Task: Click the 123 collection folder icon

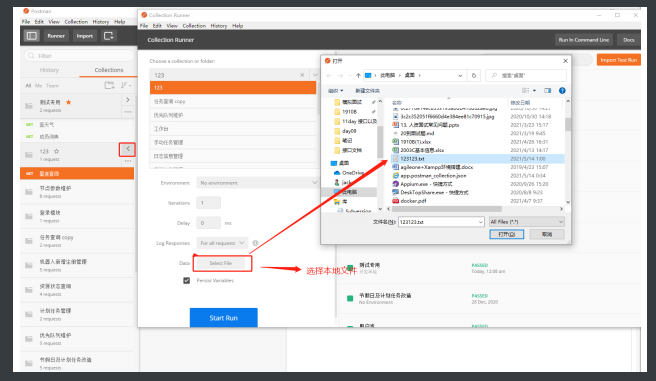Action: coord(29,155)
